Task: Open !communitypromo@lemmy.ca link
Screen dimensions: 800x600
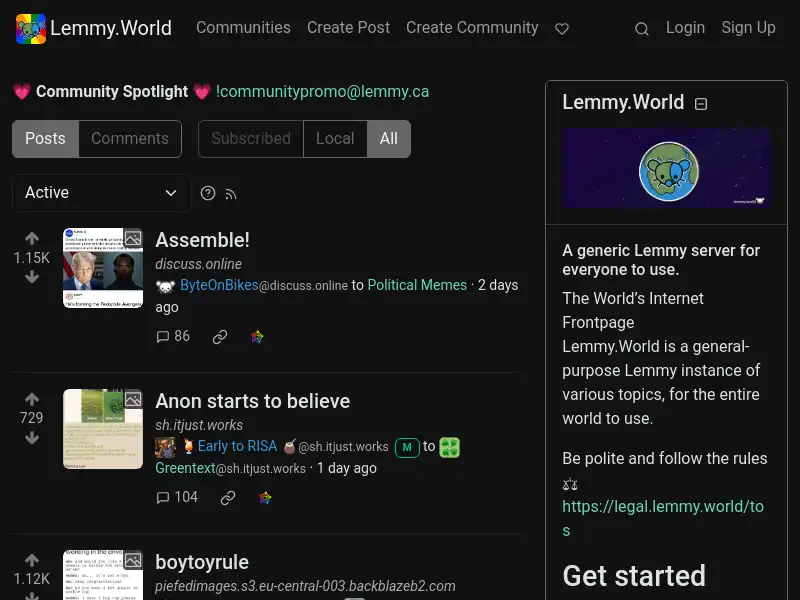Action: click(322, 92)
